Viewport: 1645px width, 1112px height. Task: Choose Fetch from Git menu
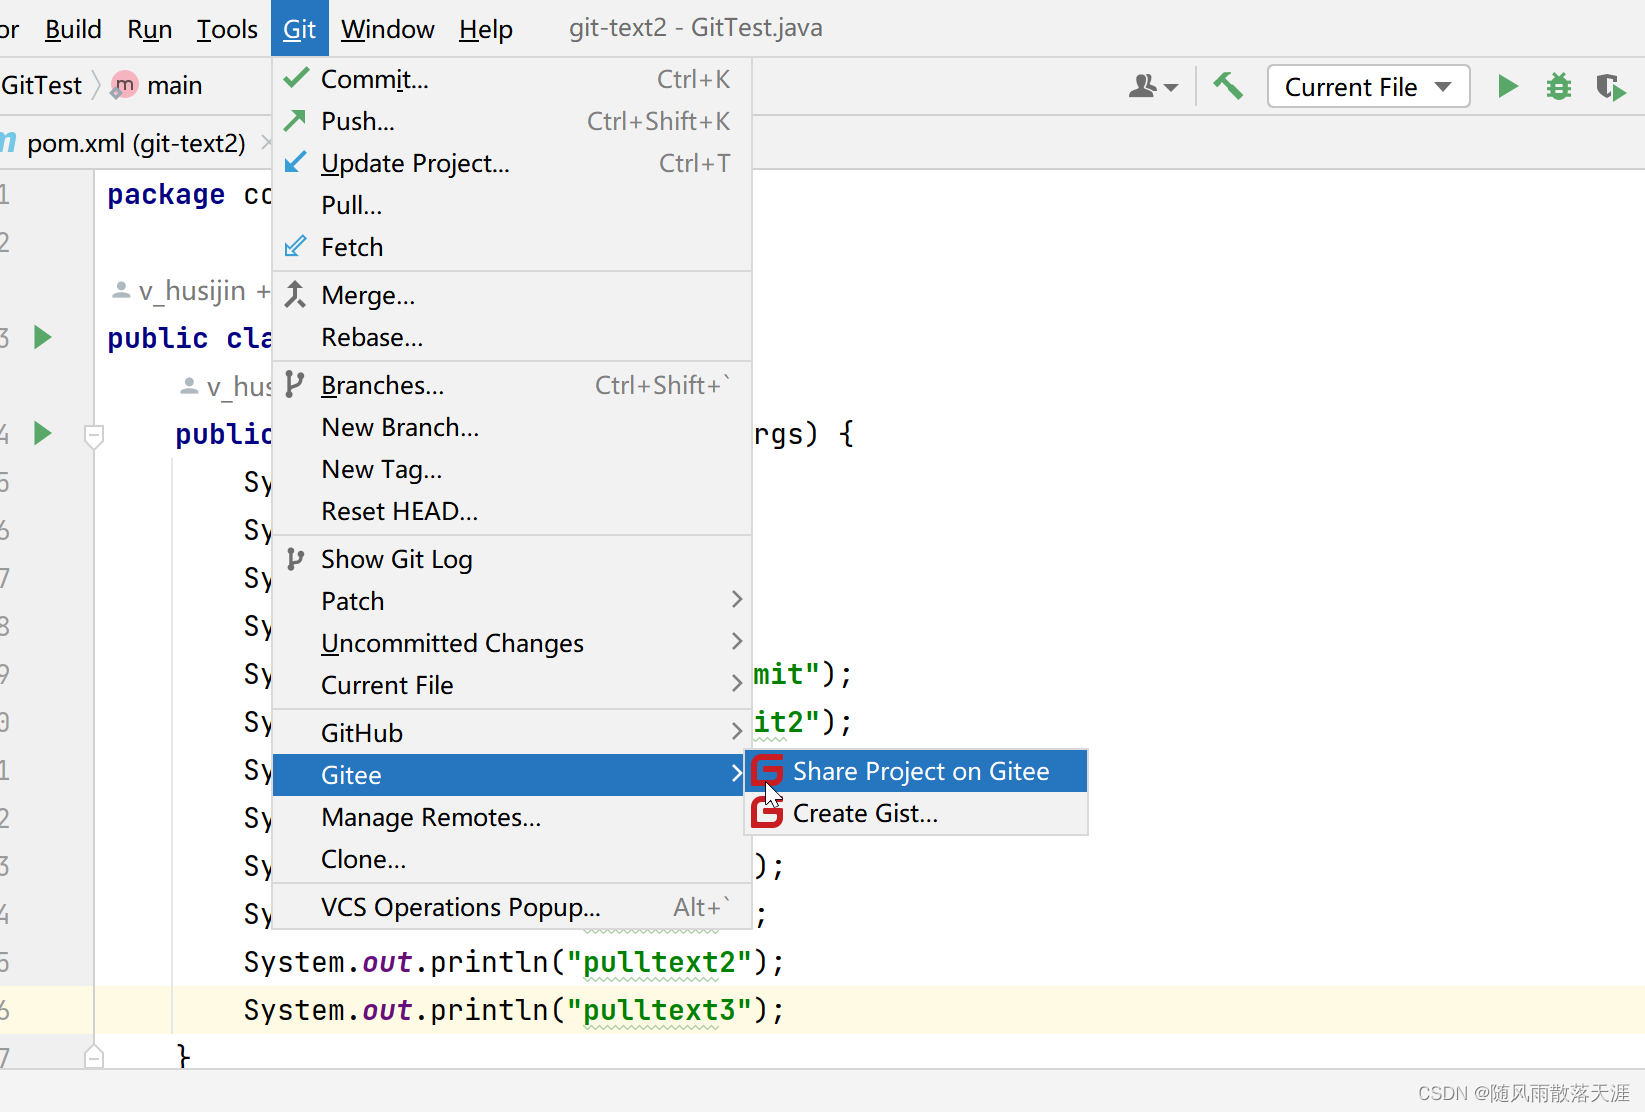[511, 247]
